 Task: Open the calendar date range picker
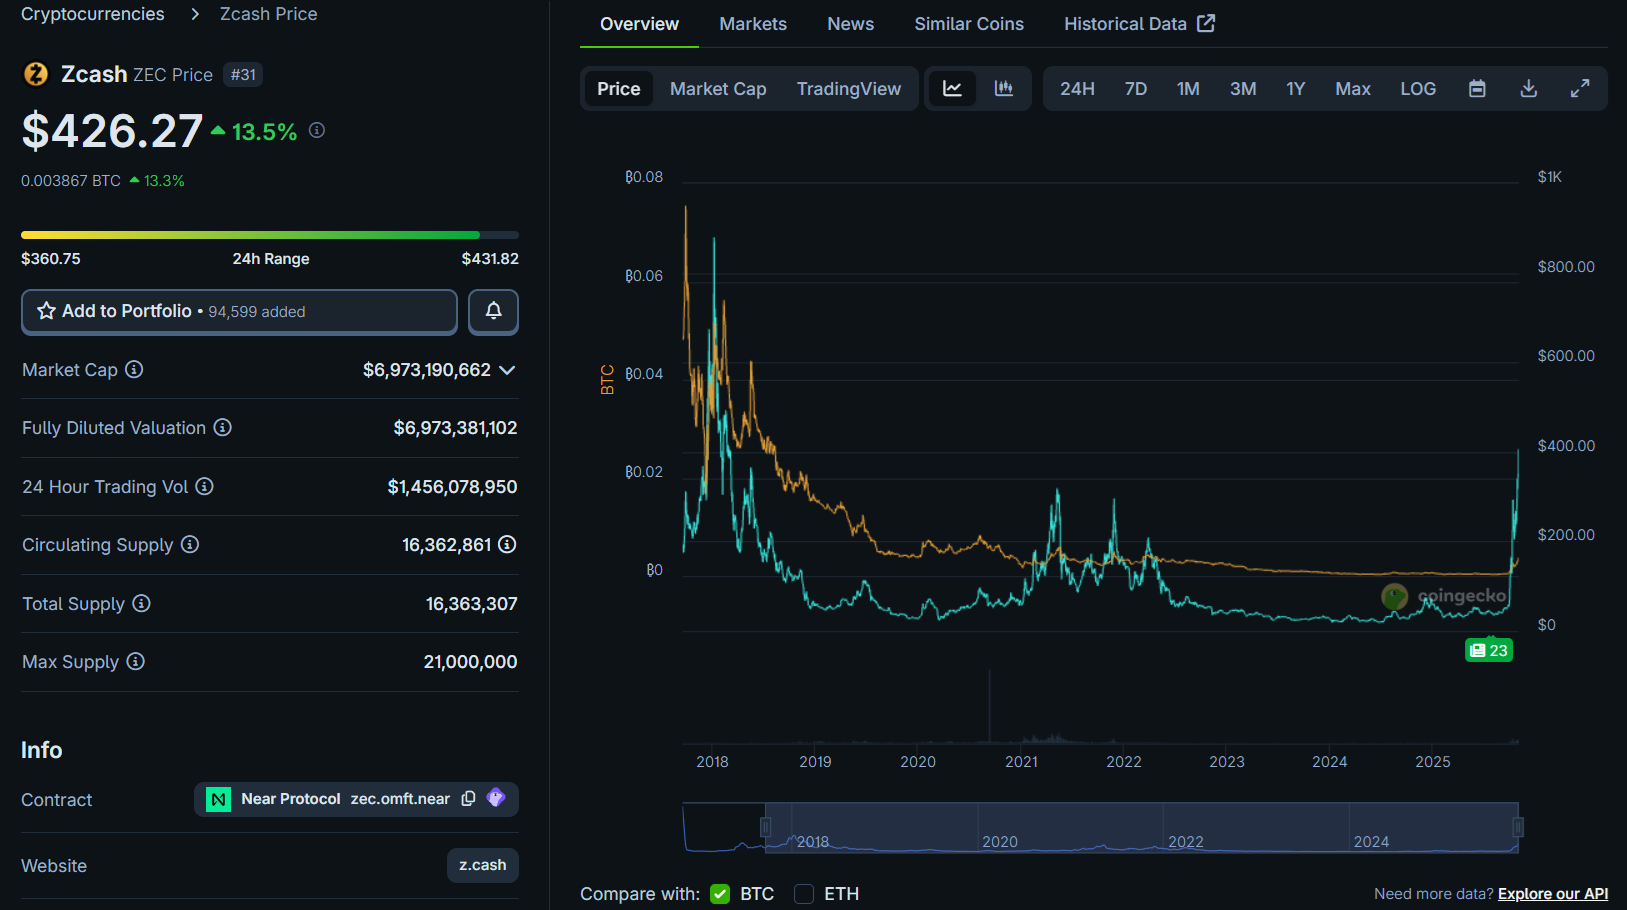1477,89
